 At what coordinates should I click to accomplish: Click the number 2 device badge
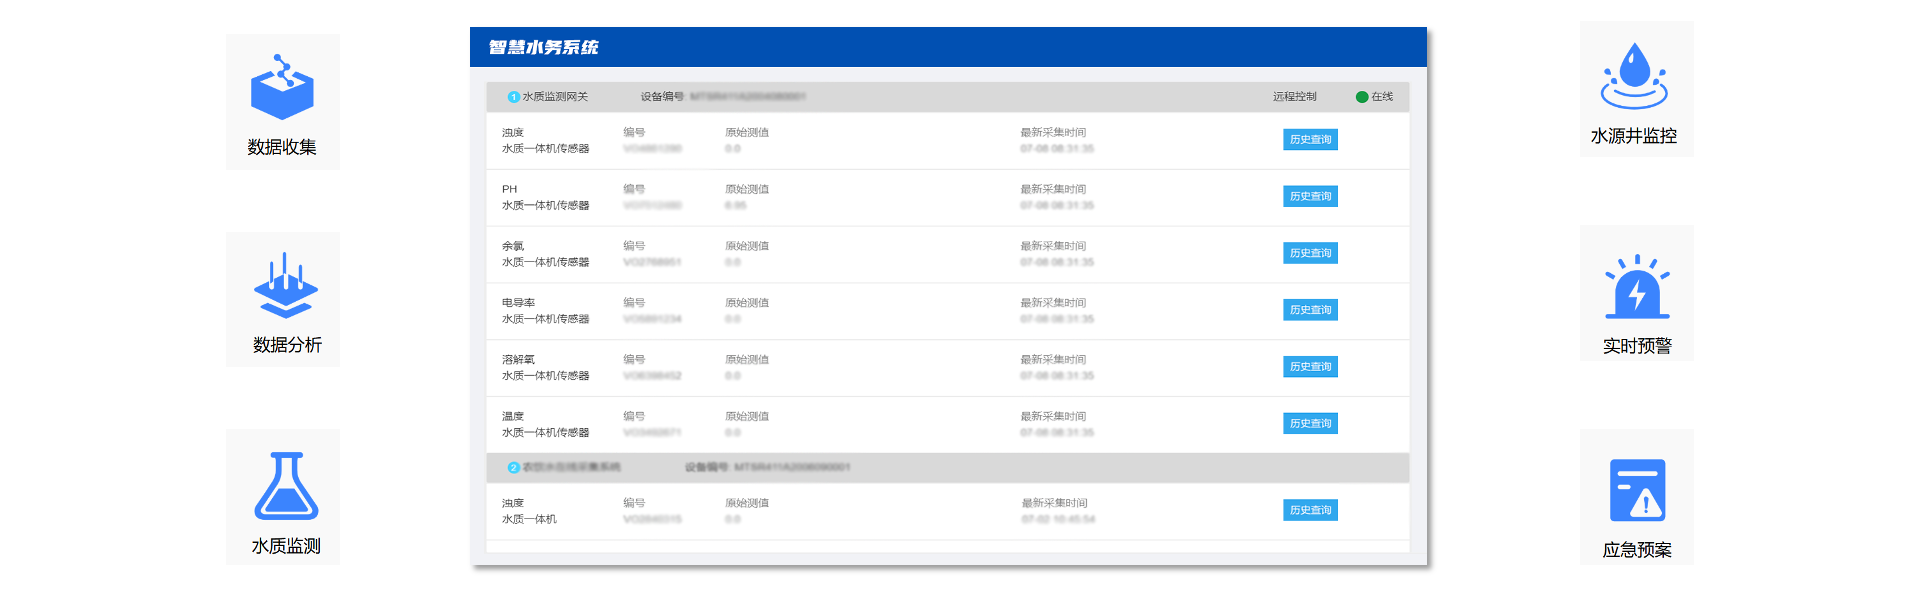514,468
